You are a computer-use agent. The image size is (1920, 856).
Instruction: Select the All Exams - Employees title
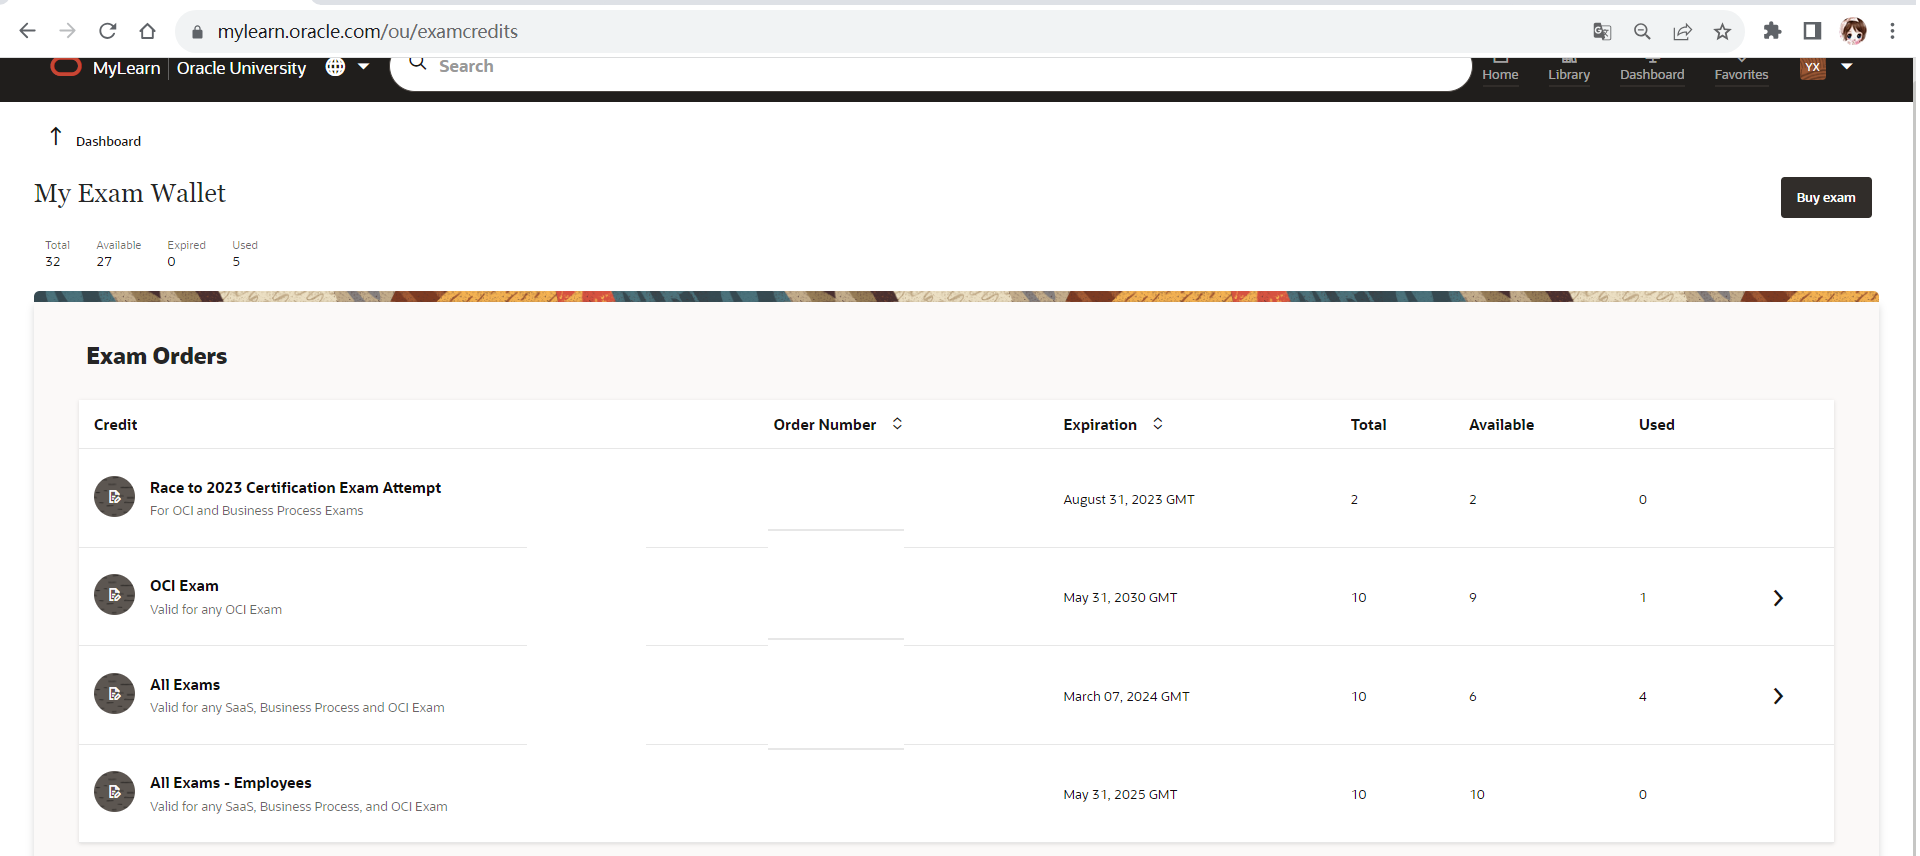click(230, 783)
